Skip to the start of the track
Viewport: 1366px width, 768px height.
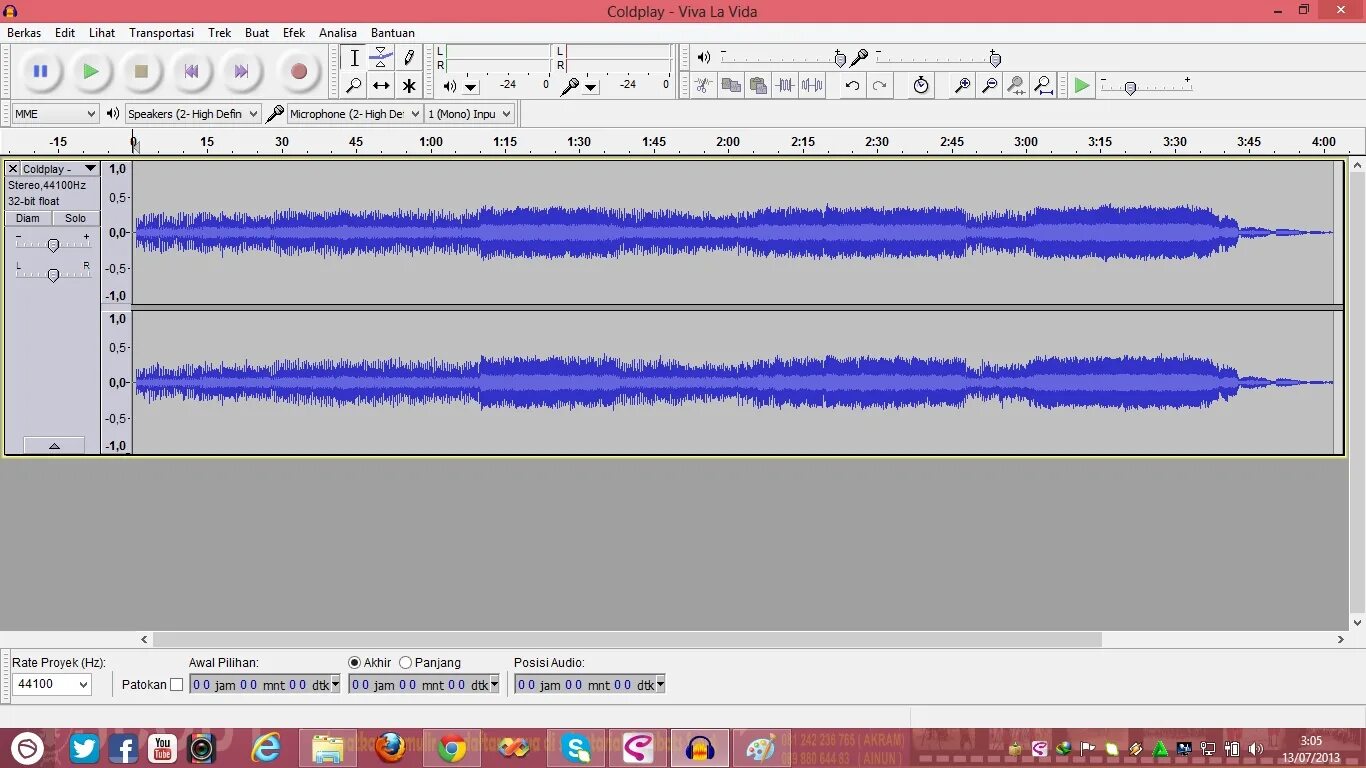[x=191, y=71]
